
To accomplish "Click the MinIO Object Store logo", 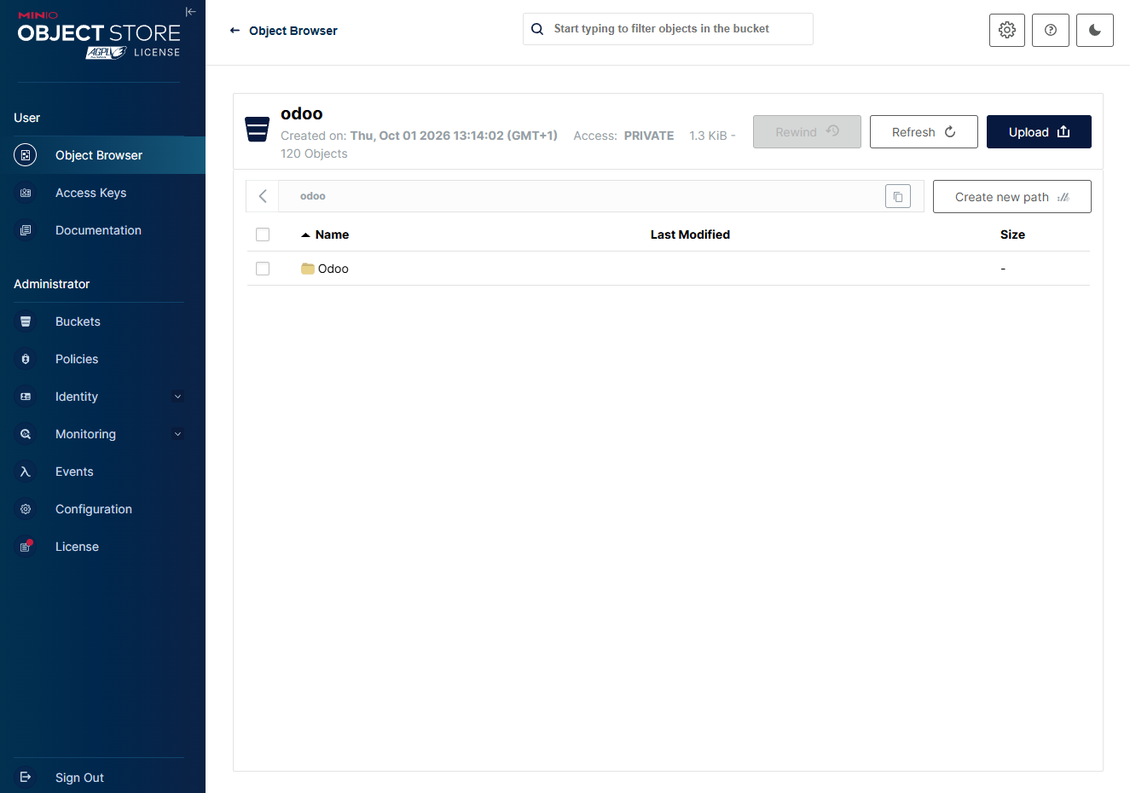I will 99,35.
